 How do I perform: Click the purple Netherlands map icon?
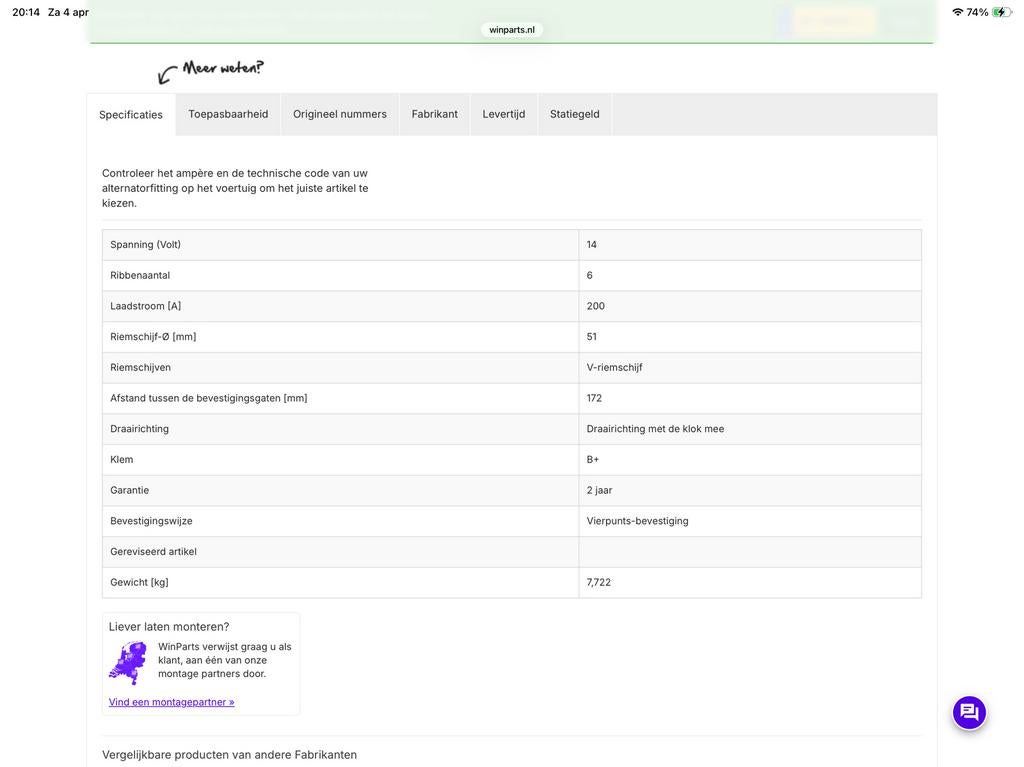tap(127, 663)
